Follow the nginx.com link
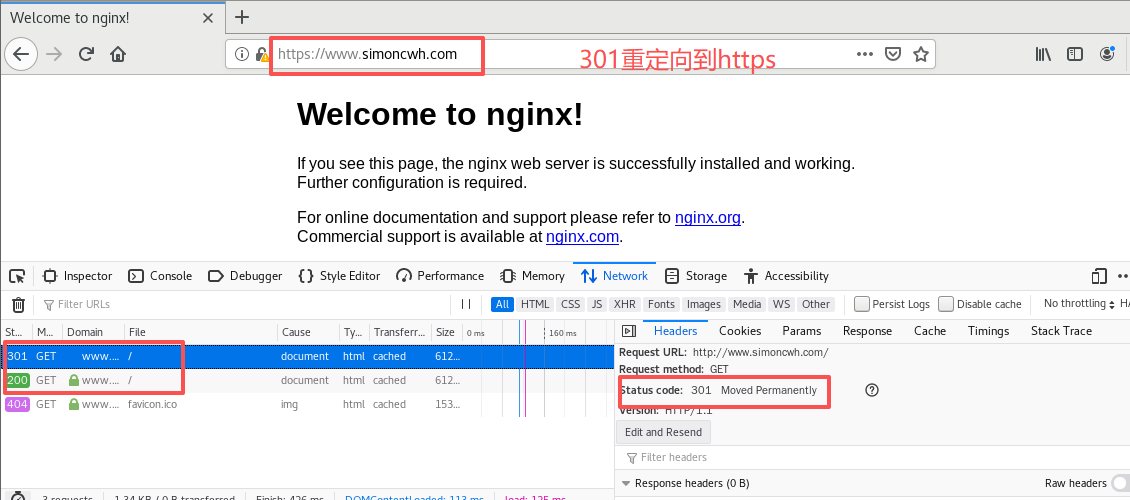This screenshot has width=1130, height=500. tap(582, 236)
